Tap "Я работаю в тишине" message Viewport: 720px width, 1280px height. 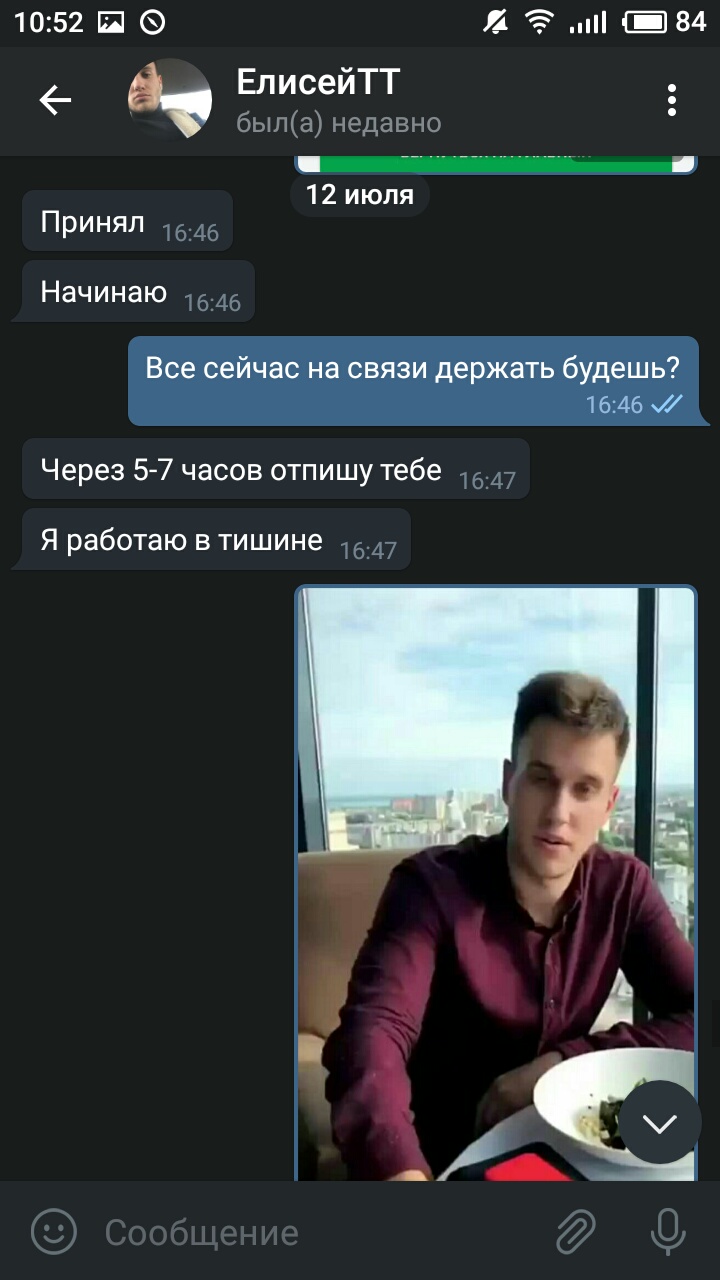(216, 539)
